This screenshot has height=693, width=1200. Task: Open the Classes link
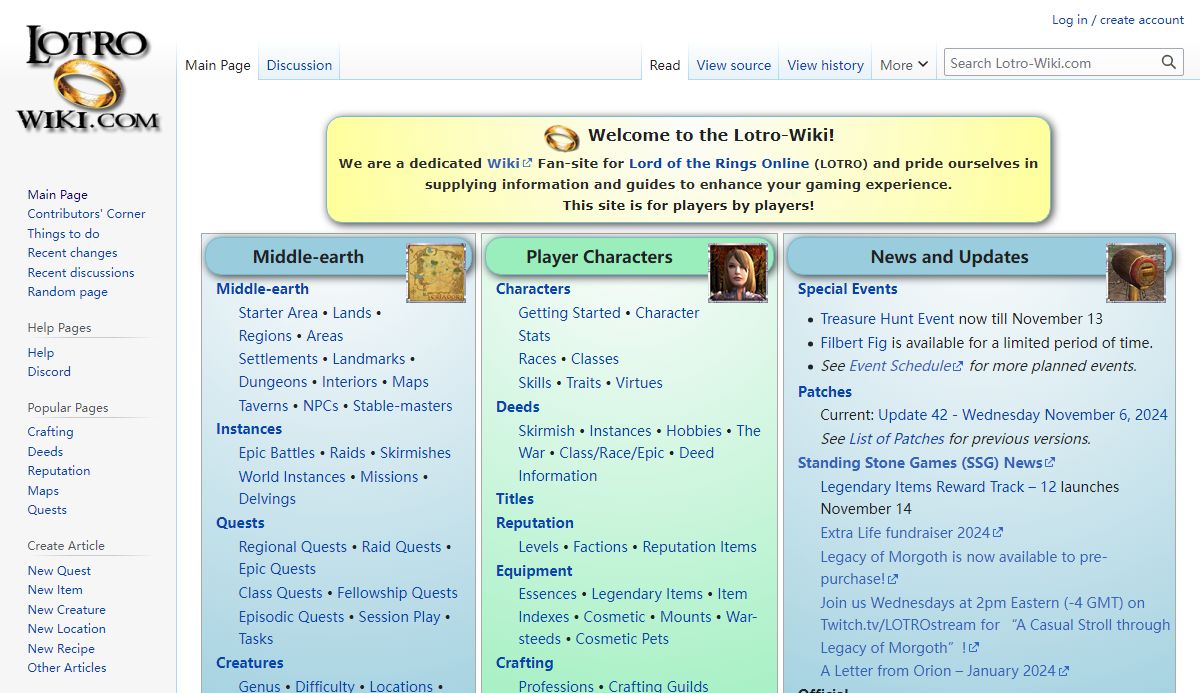(x=595, y=359)
